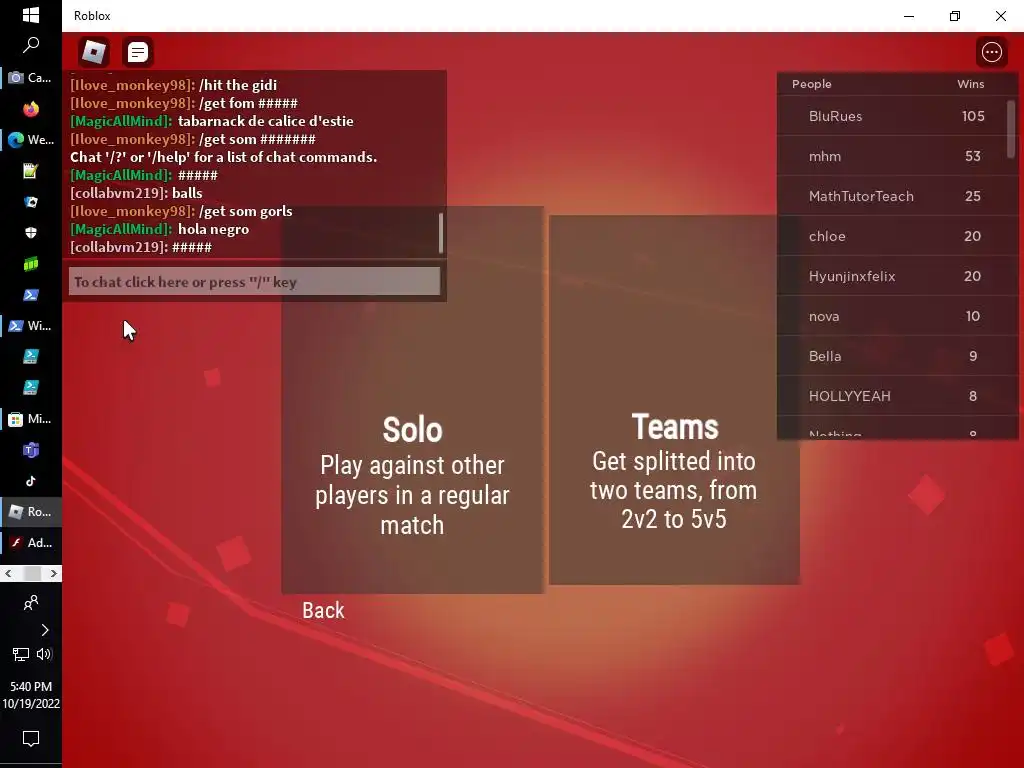Click the chat window scrollbar

tap(441, 232)
